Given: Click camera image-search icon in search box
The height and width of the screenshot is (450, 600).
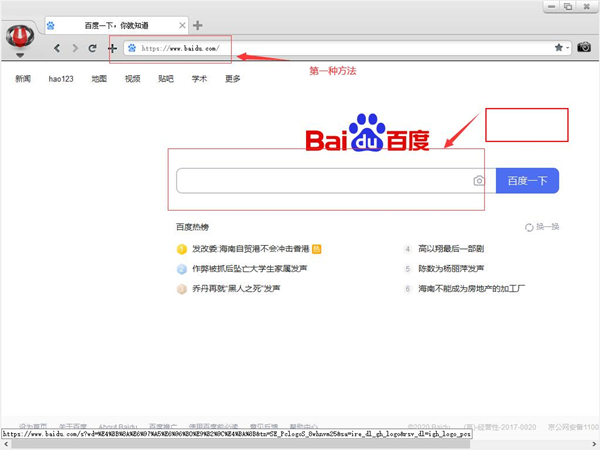Looking at the screenshot, I should tap(479, 181).
